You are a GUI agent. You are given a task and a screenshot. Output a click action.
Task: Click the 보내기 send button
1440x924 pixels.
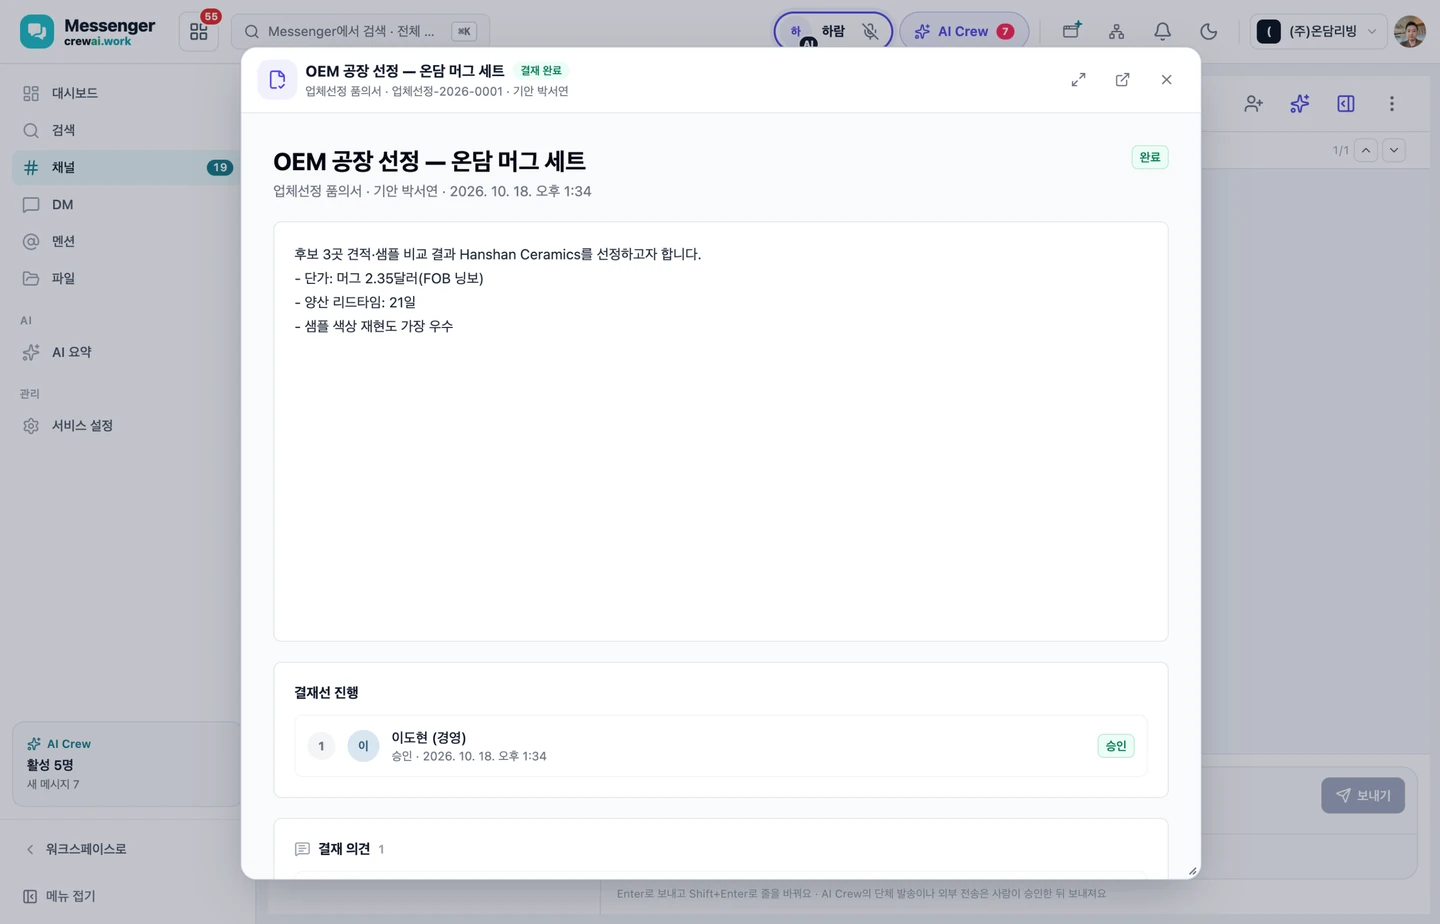[x=1363, y=795]
